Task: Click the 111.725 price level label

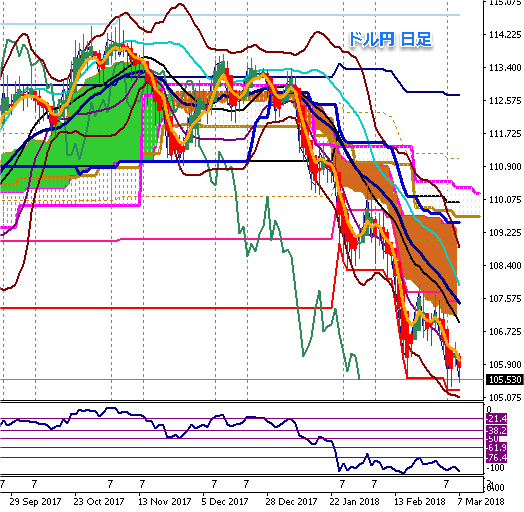Action: (505, 134)
